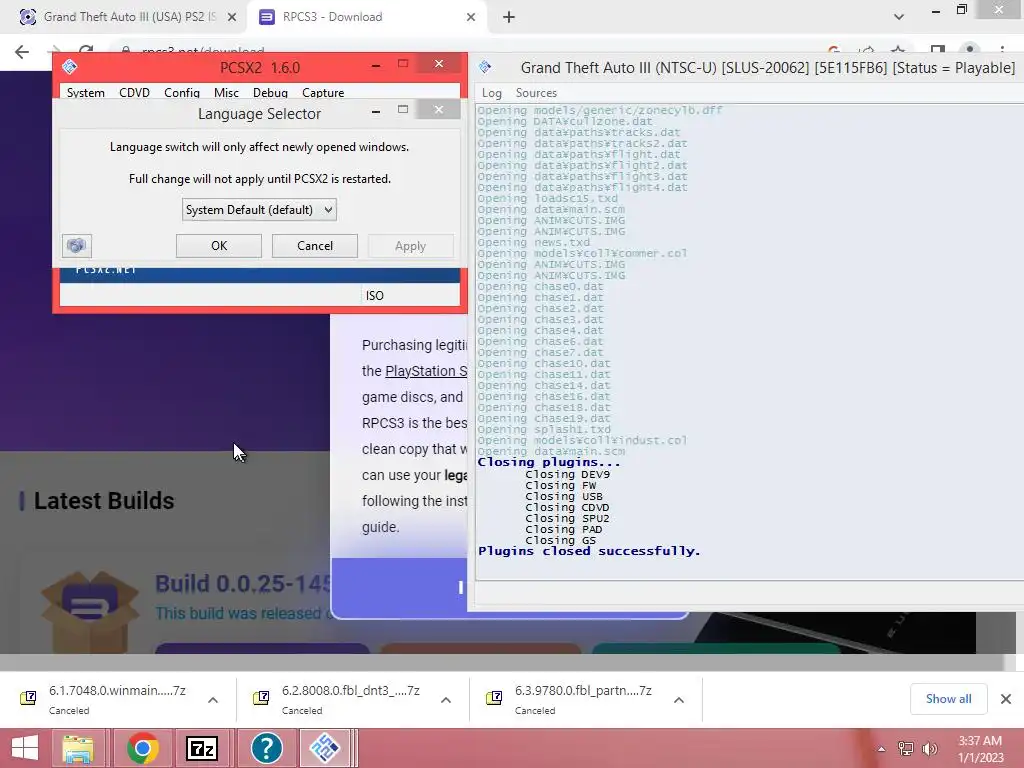This screenshot has width=1024, height=768.
Task: Click the Build 0.0.25 heading link
Action: pos(243,584)
